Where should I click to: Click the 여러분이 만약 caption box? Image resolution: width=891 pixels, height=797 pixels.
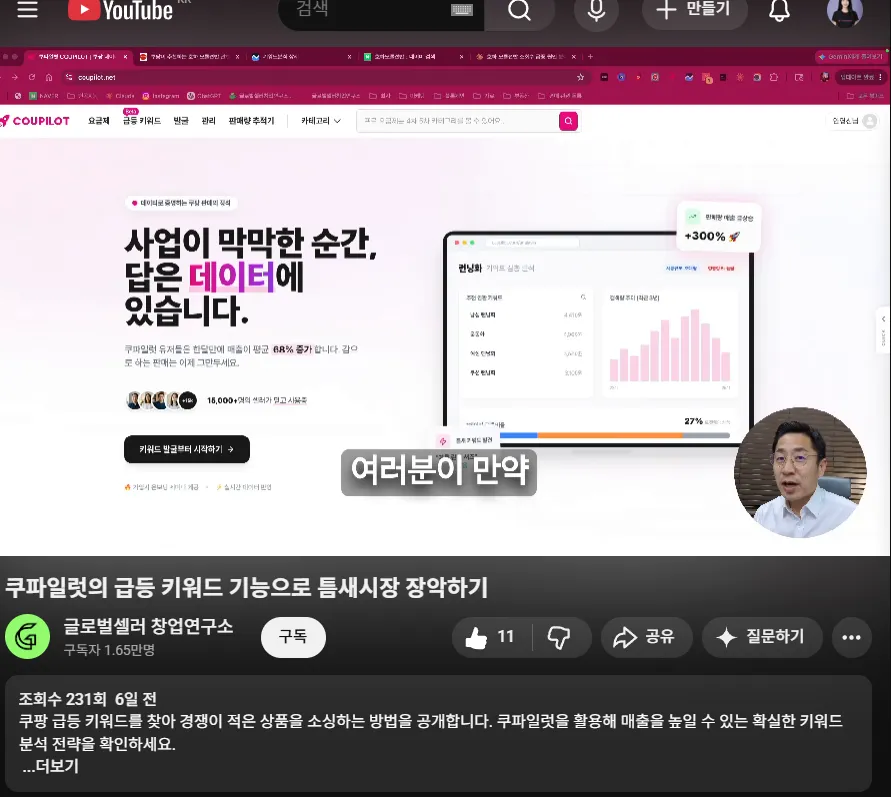[439, 471]
